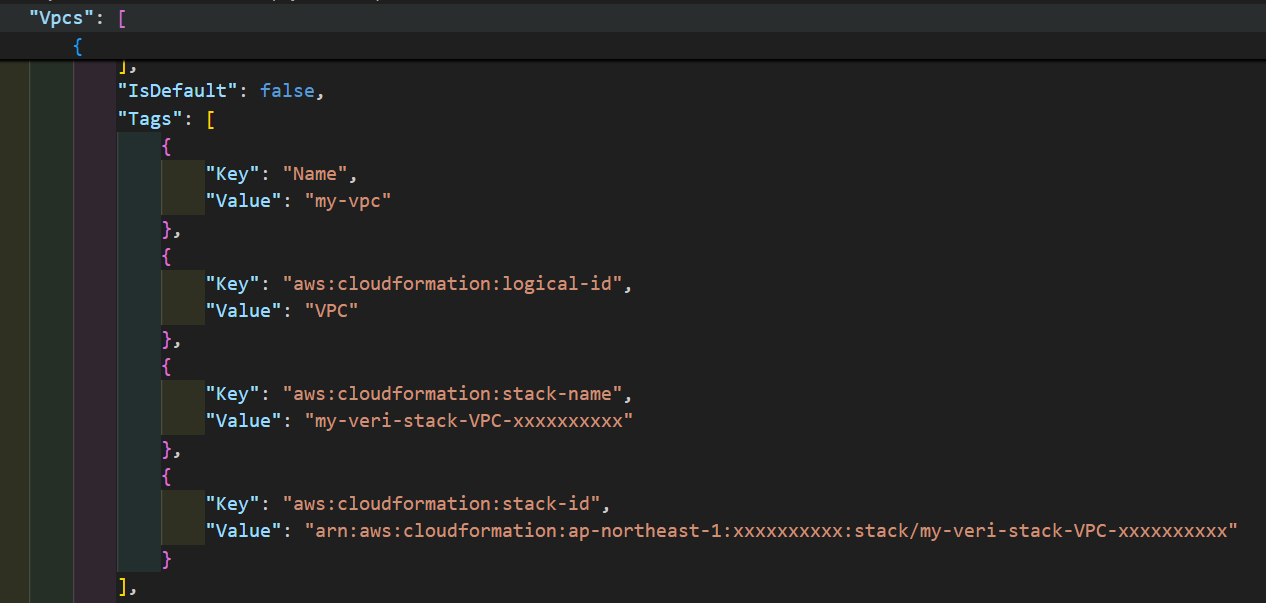Click the "my-vpc" value string
Screen dimensions: 1266x605
pos(347,201)
